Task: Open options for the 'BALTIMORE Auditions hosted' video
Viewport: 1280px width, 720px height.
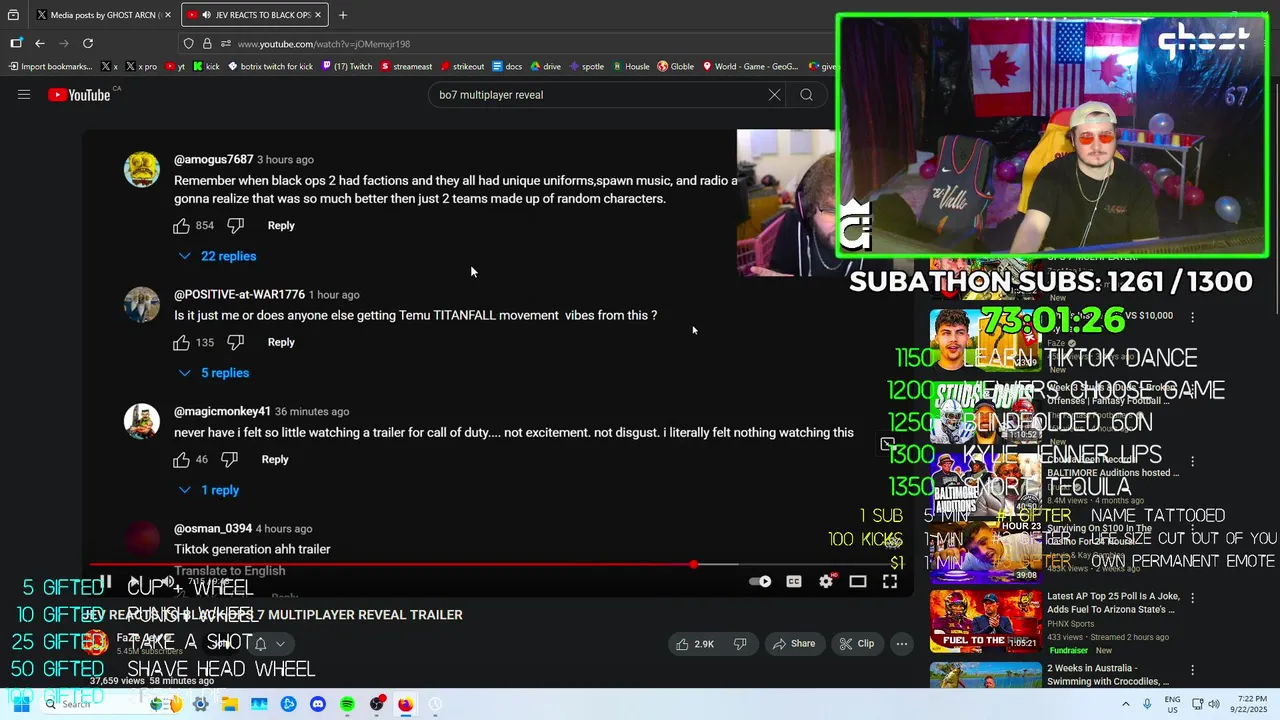Action: click(x=1192, y=462)
